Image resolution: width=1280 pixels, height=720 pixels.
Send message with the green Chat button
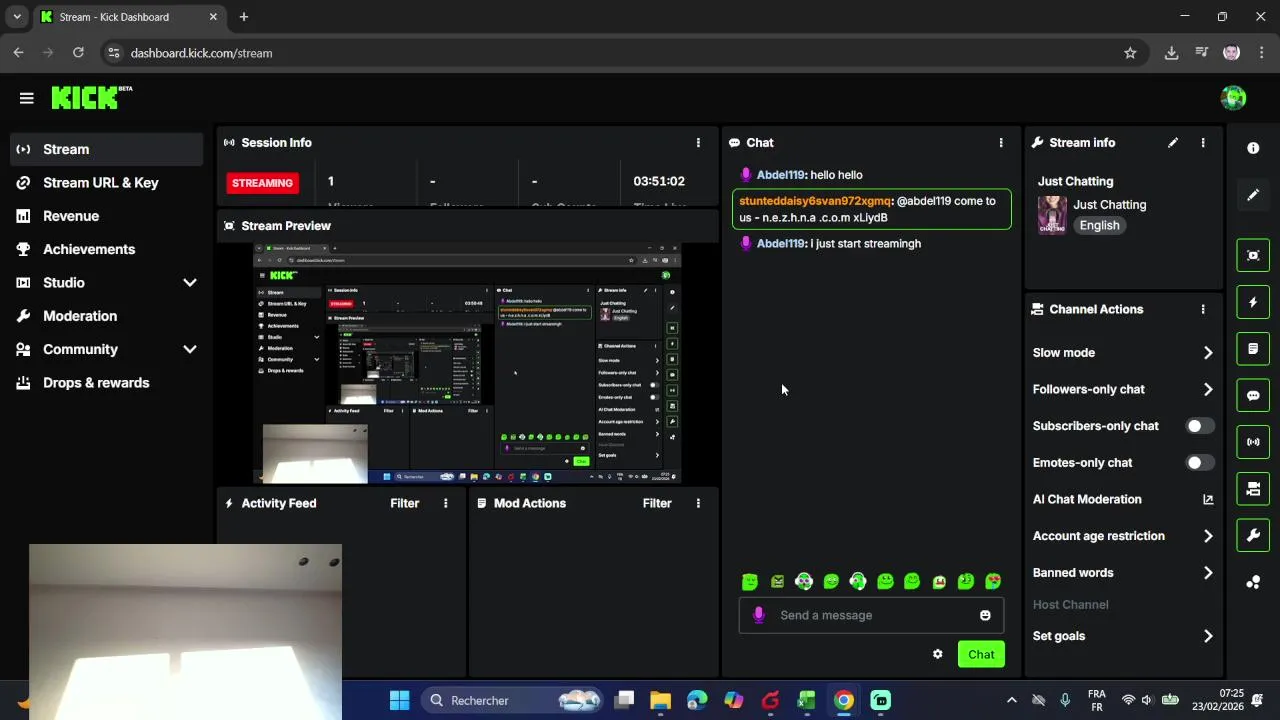[981, 654]
